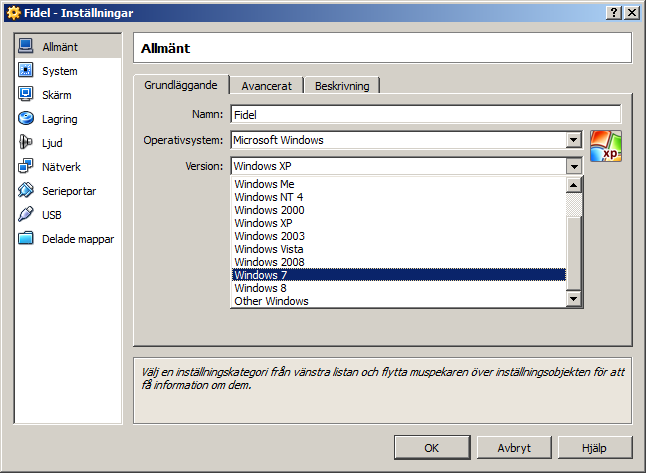Choose Windows 7 from the version list
Screen dimensions: 646x473
[x=398, y=275]
